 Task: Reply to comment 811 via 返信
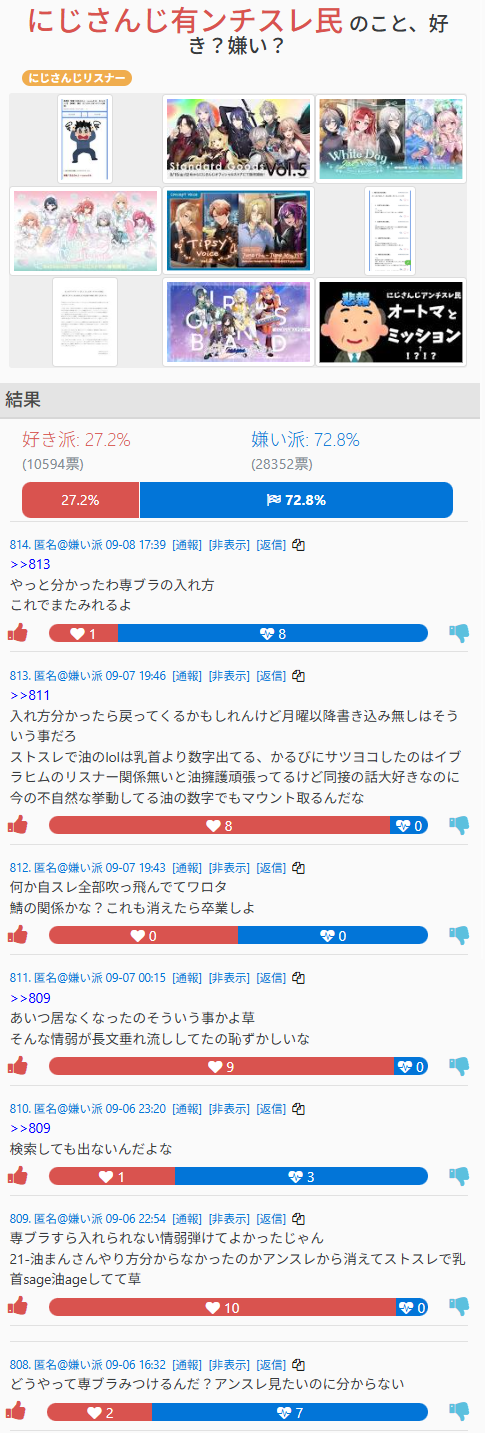click(271, 977)
